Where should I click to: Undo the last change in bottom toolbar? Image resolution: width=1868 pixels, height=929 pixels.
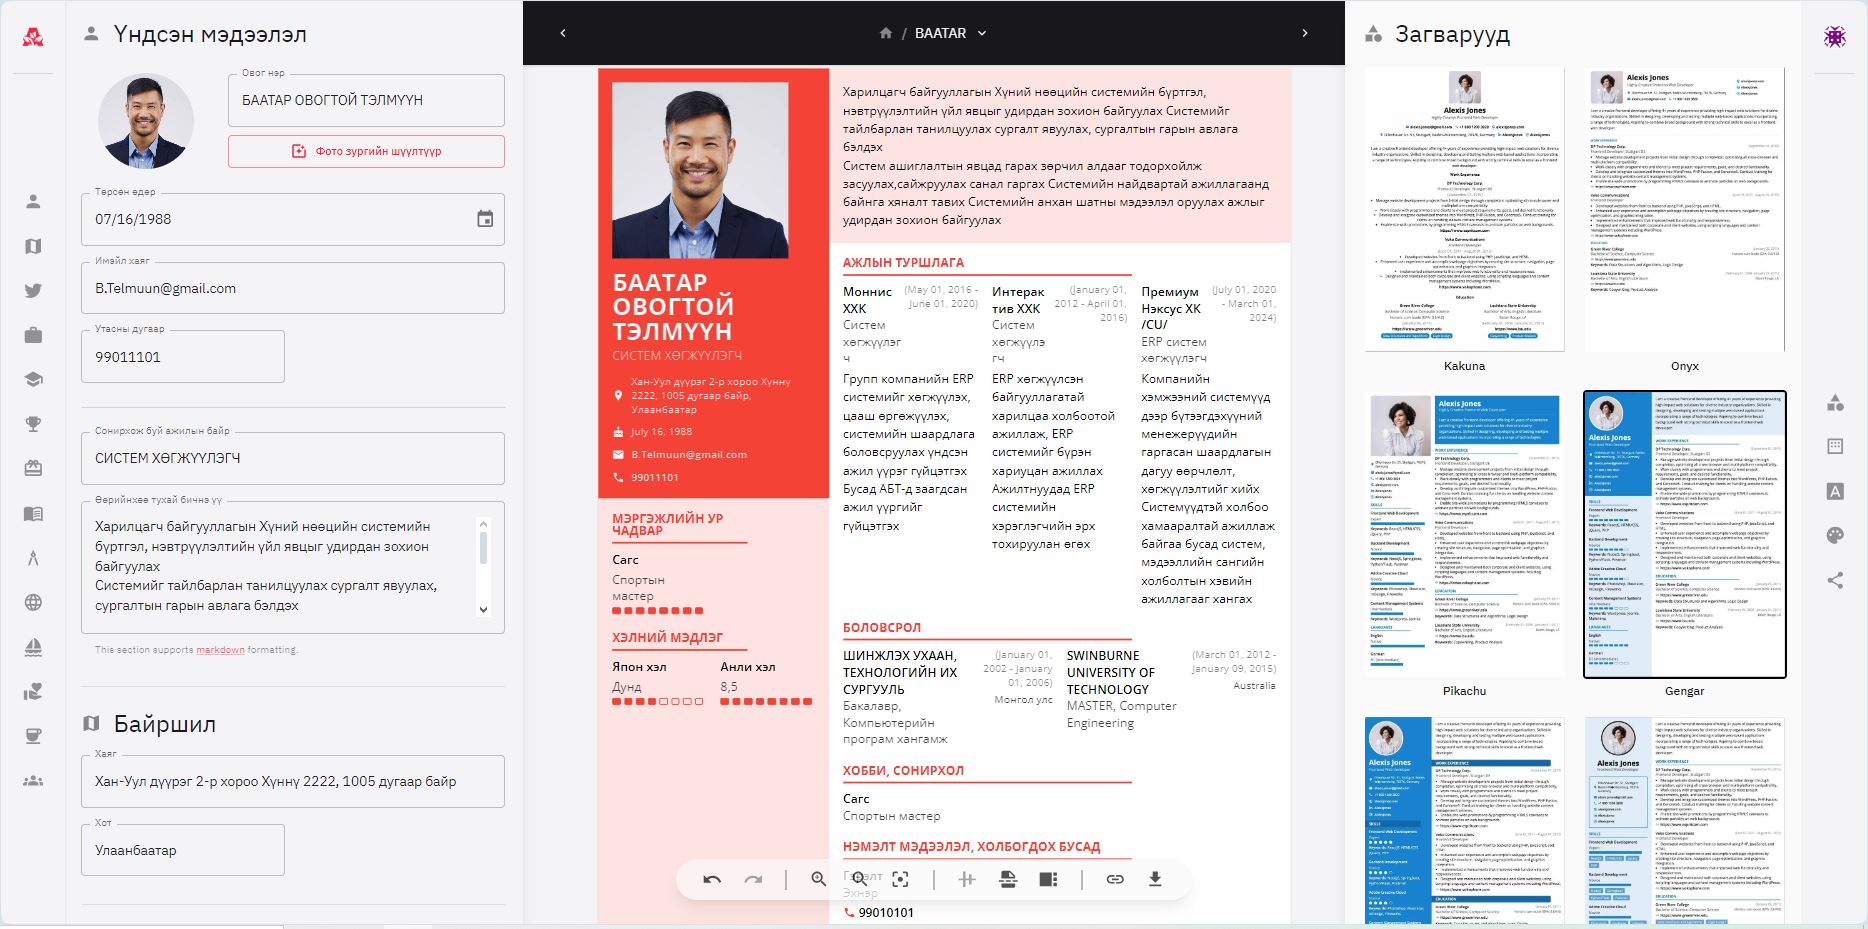tap(712, 879)
